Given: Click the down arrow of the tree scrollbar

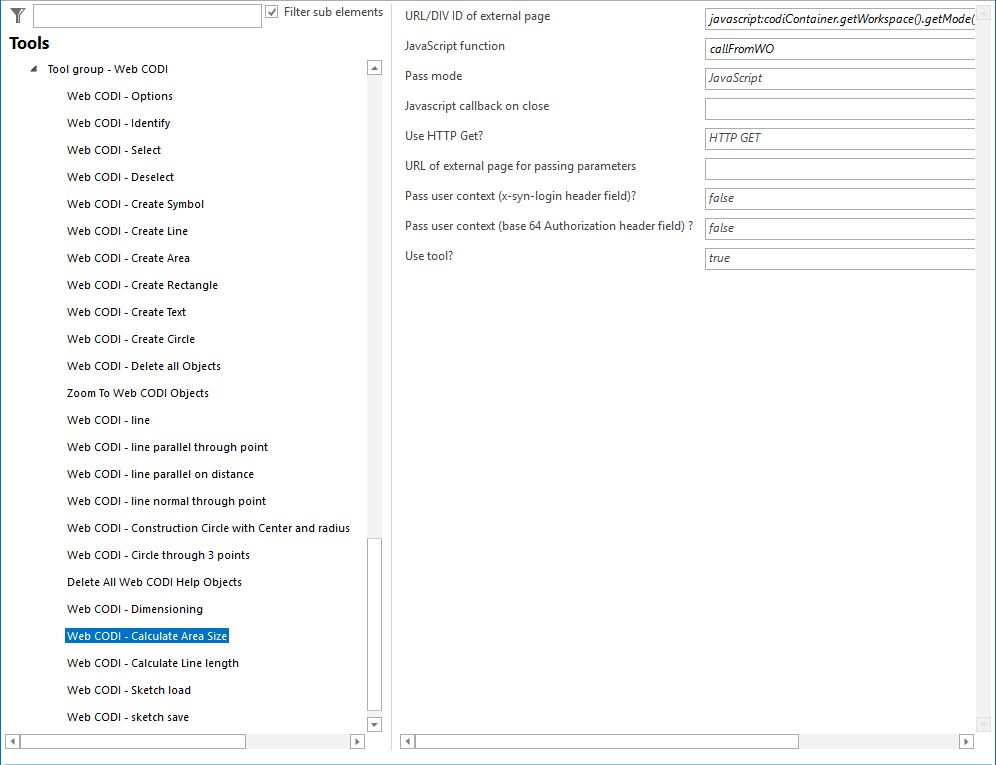Looking at the screenshot, I should (374, 723).
